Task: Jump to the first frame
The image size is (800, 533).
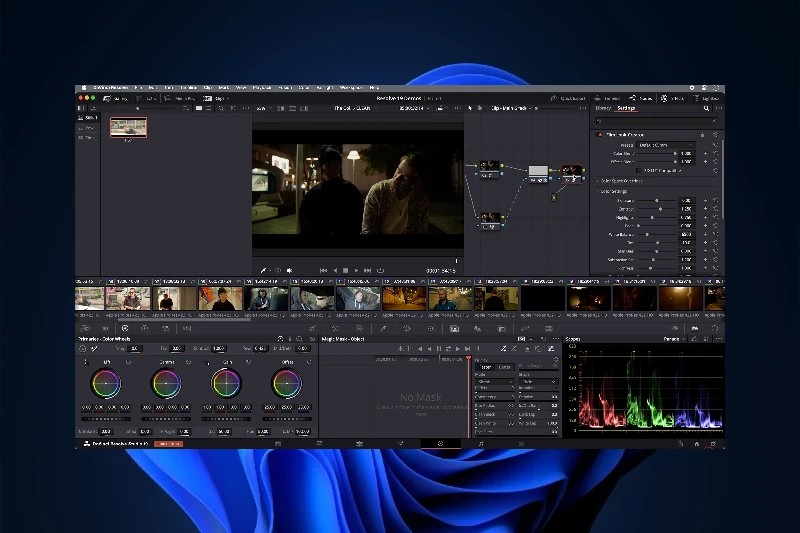Action: [323, 270]
